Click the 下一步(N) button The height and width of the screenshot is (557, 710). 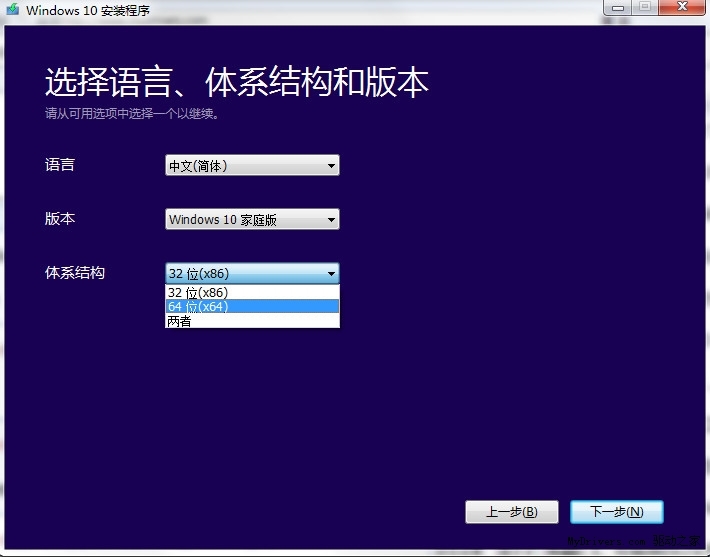[617, 512]
